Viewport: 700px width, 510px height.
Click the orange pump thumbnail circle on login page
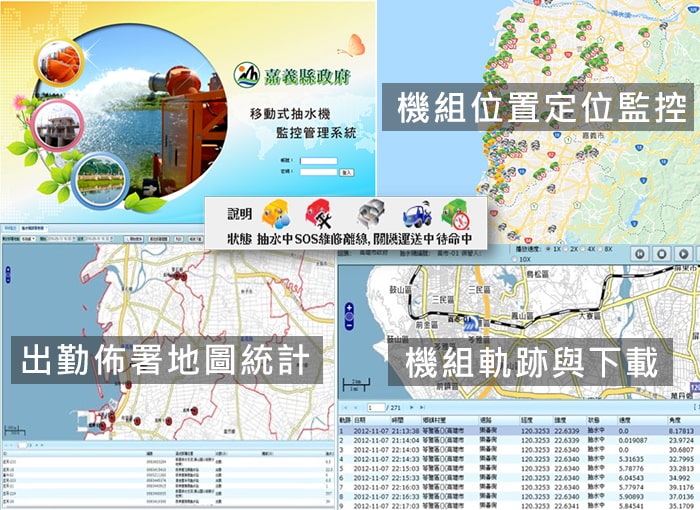tap(59, 62)
